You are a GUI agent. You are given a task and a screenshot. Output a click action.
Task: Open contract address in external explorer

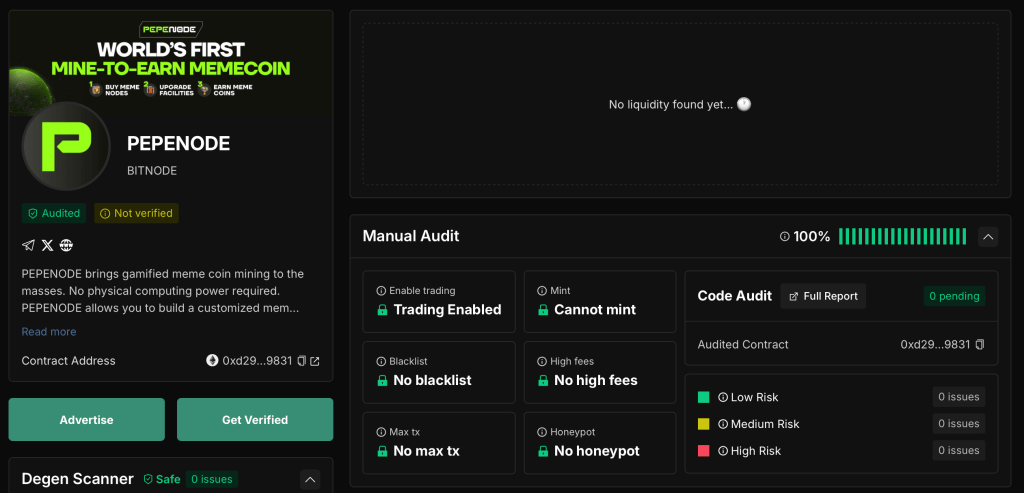pos(315,361)
